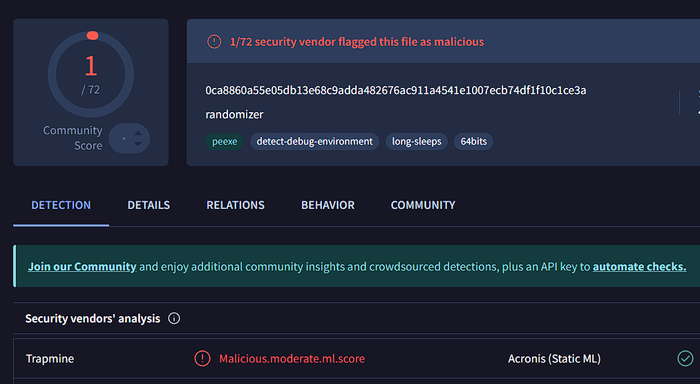Click the Malicious.moderate.ml.score detection label
Image resolution: width=700 pixels, height=384 pixels.
pyautogui.click(x=292, y=359)
